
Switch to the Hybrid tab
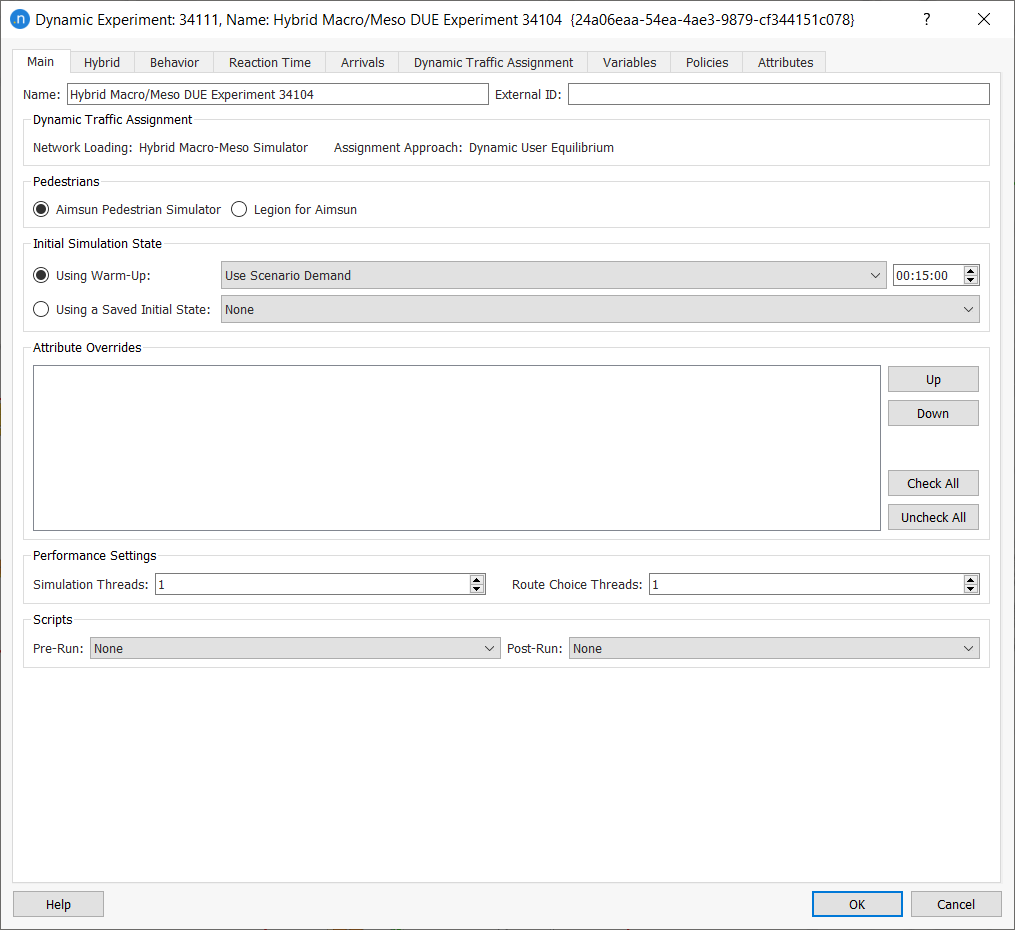point(102,62)
